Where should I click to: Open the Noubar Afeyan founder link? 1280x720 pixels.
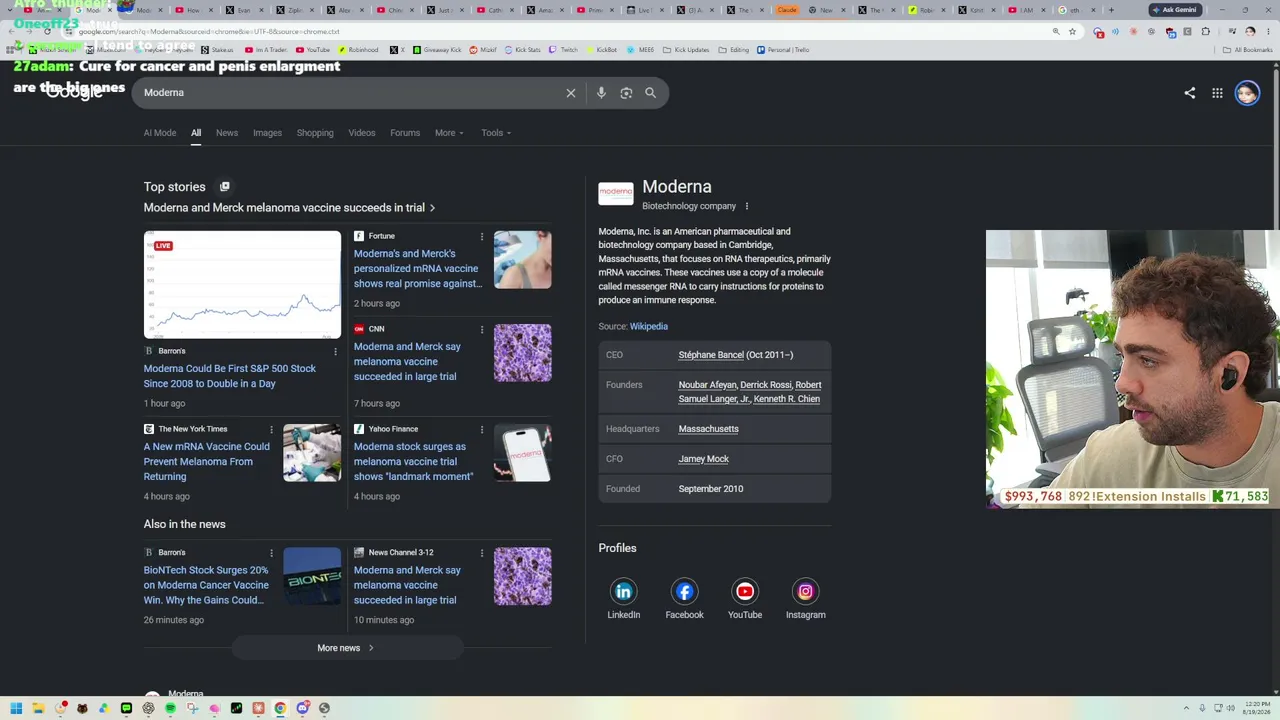coord(707,385)
